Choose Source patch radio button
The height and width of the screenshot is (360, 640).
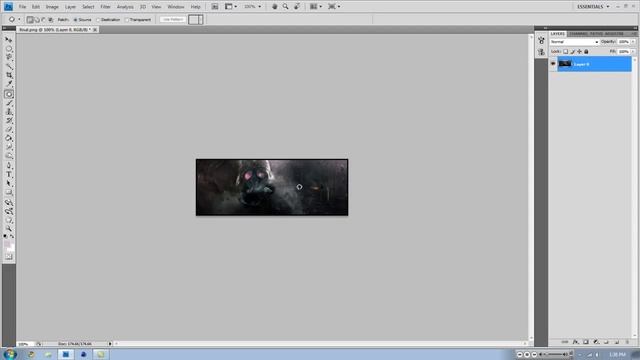pyautogui.click(x=76, y=20)
